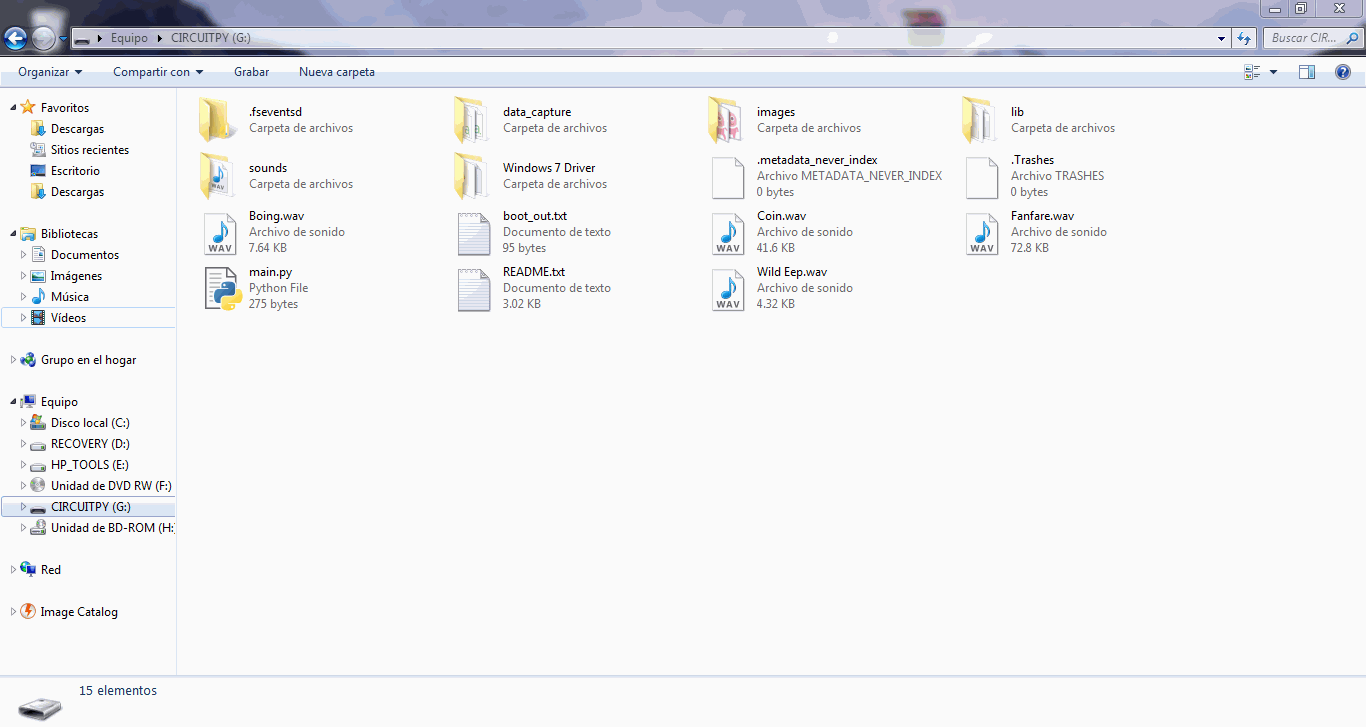1366x727 pixels.
Task: Select Vídeos under Bibliotecas
Action: pos(68,317)
